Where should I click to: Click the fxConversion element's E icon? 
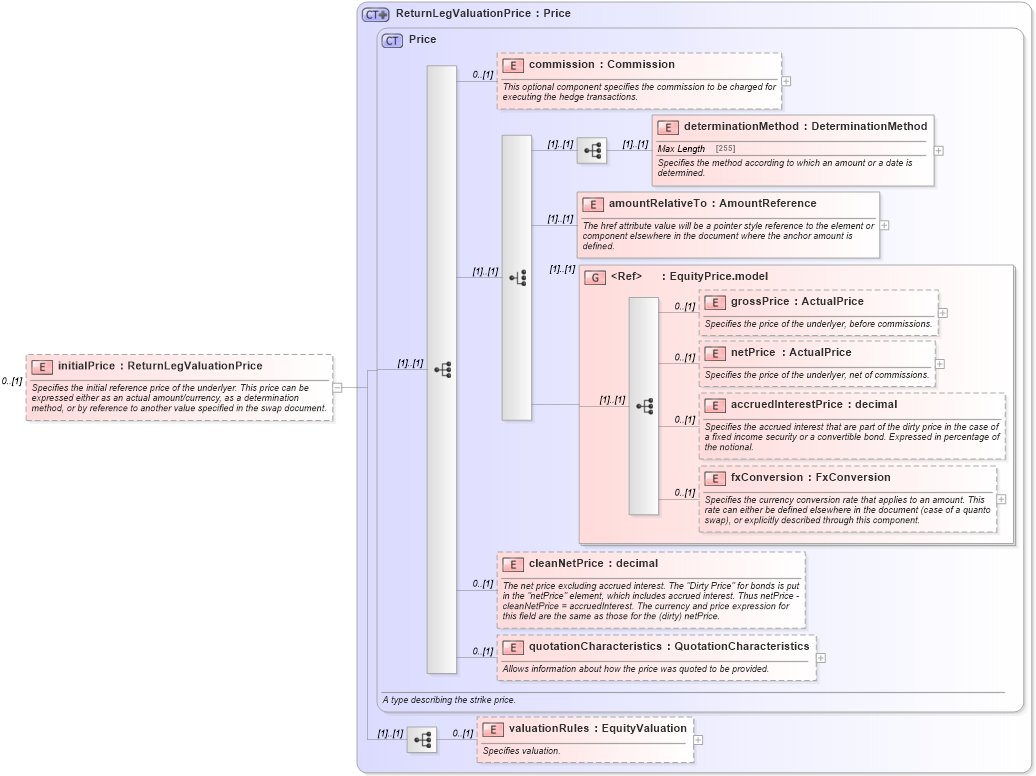pos(715,479)
